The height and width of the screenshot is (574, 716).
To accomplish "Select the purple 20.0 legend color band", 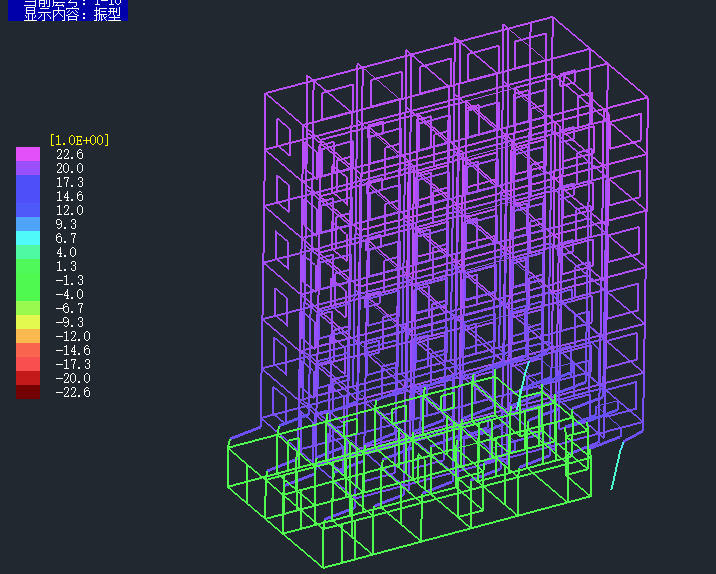I will point(27,168).
